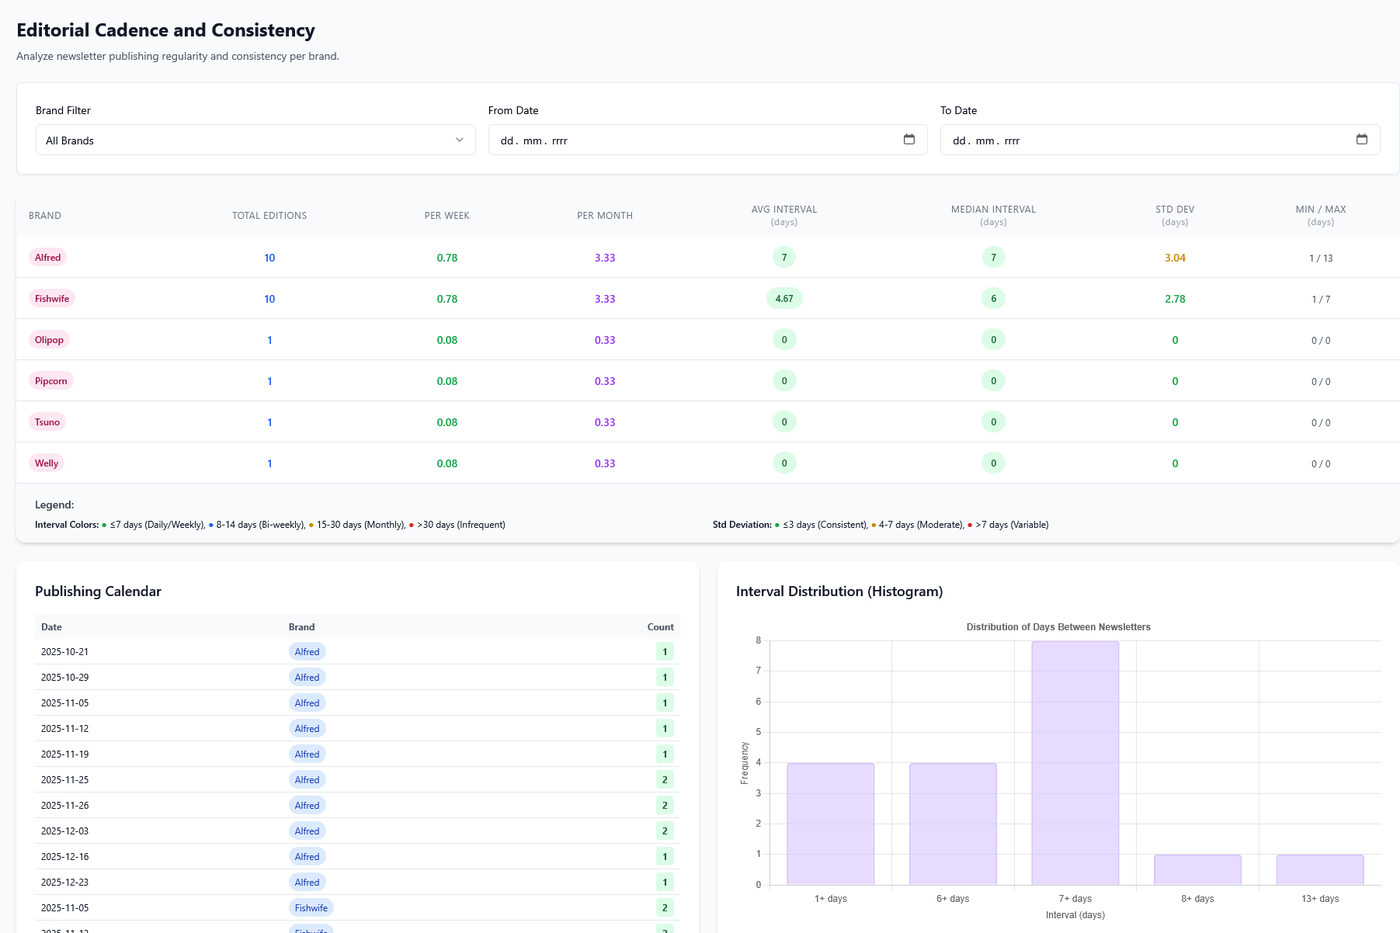Select the Welly brand badge

click(x=46, y=463)
